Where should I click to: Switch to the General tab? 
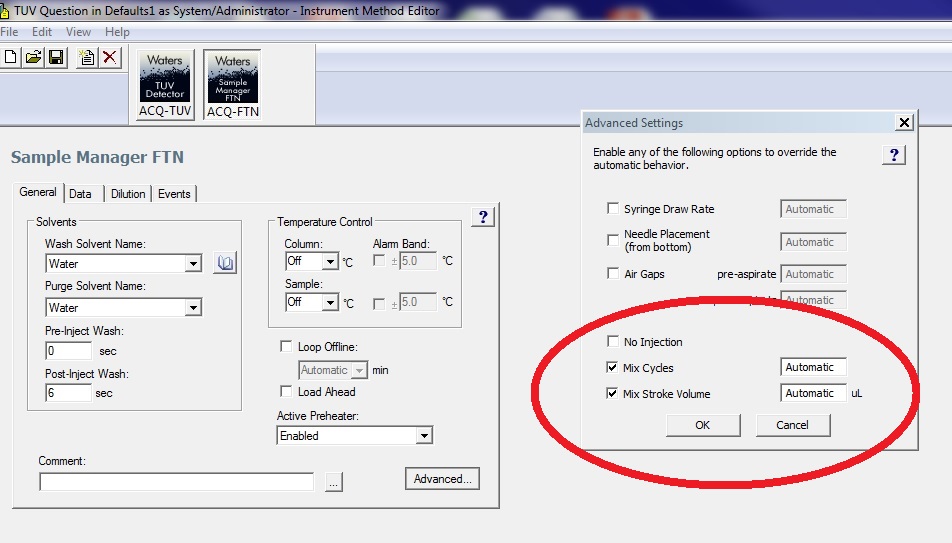(38, 193)
